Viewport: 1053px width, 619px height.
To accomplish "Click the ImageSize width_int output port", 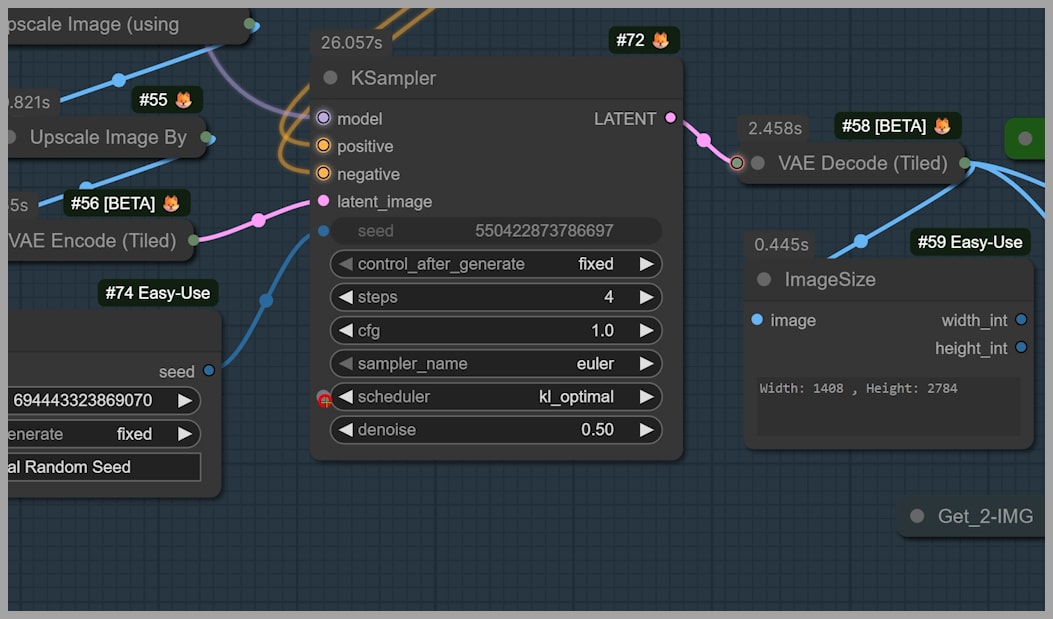I will click(1020, 320).
